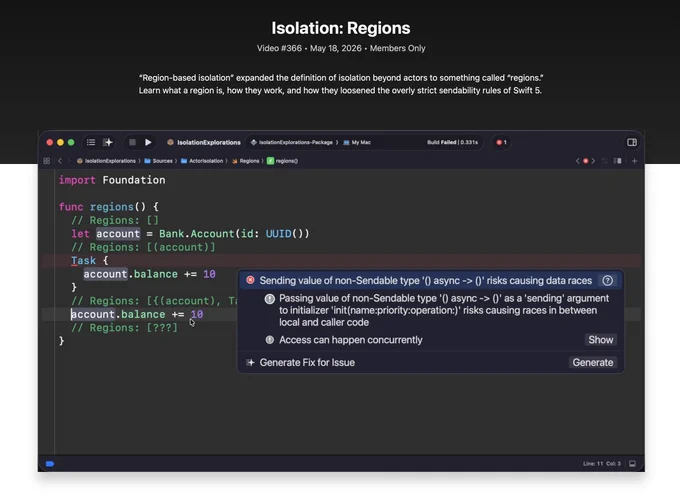Click the add-with-sparkle toolbar icon
The image size is (680, 502).
click(x=108, y=142)
